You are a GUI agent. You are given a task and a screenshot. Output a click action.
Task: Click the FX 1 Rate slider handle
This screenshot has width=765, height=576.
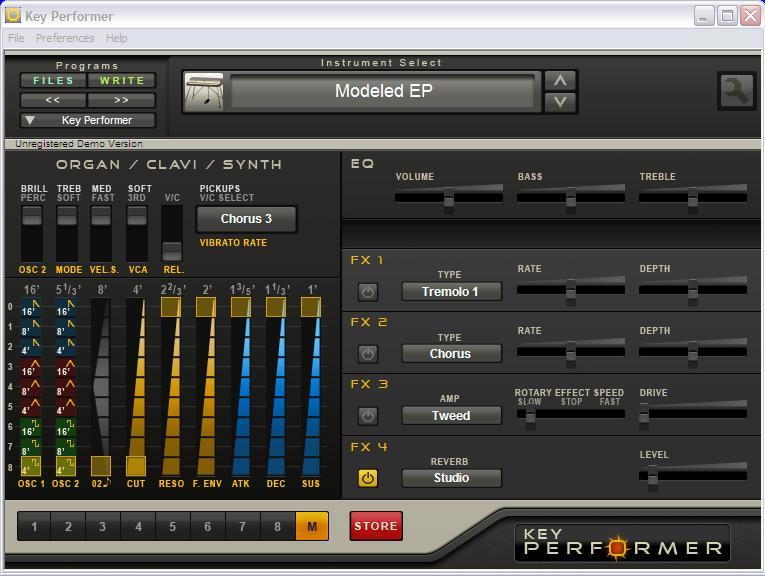pyautogui.click(x=570, y=291)
